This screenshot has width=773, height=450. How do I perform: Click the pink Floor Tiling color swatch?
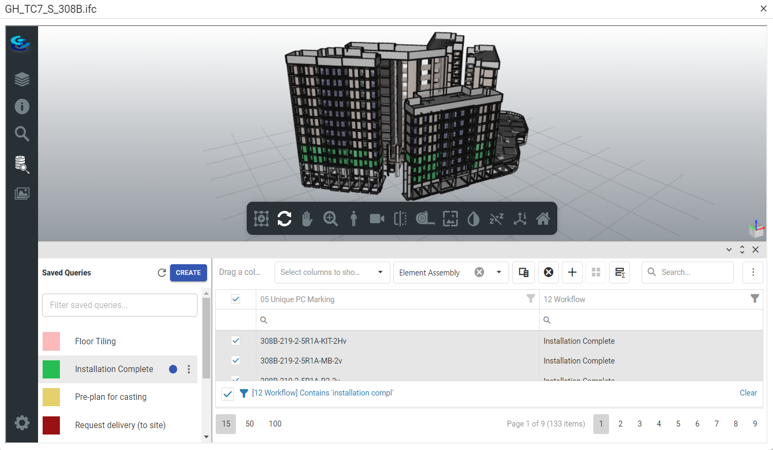click(x=51, y=341)
